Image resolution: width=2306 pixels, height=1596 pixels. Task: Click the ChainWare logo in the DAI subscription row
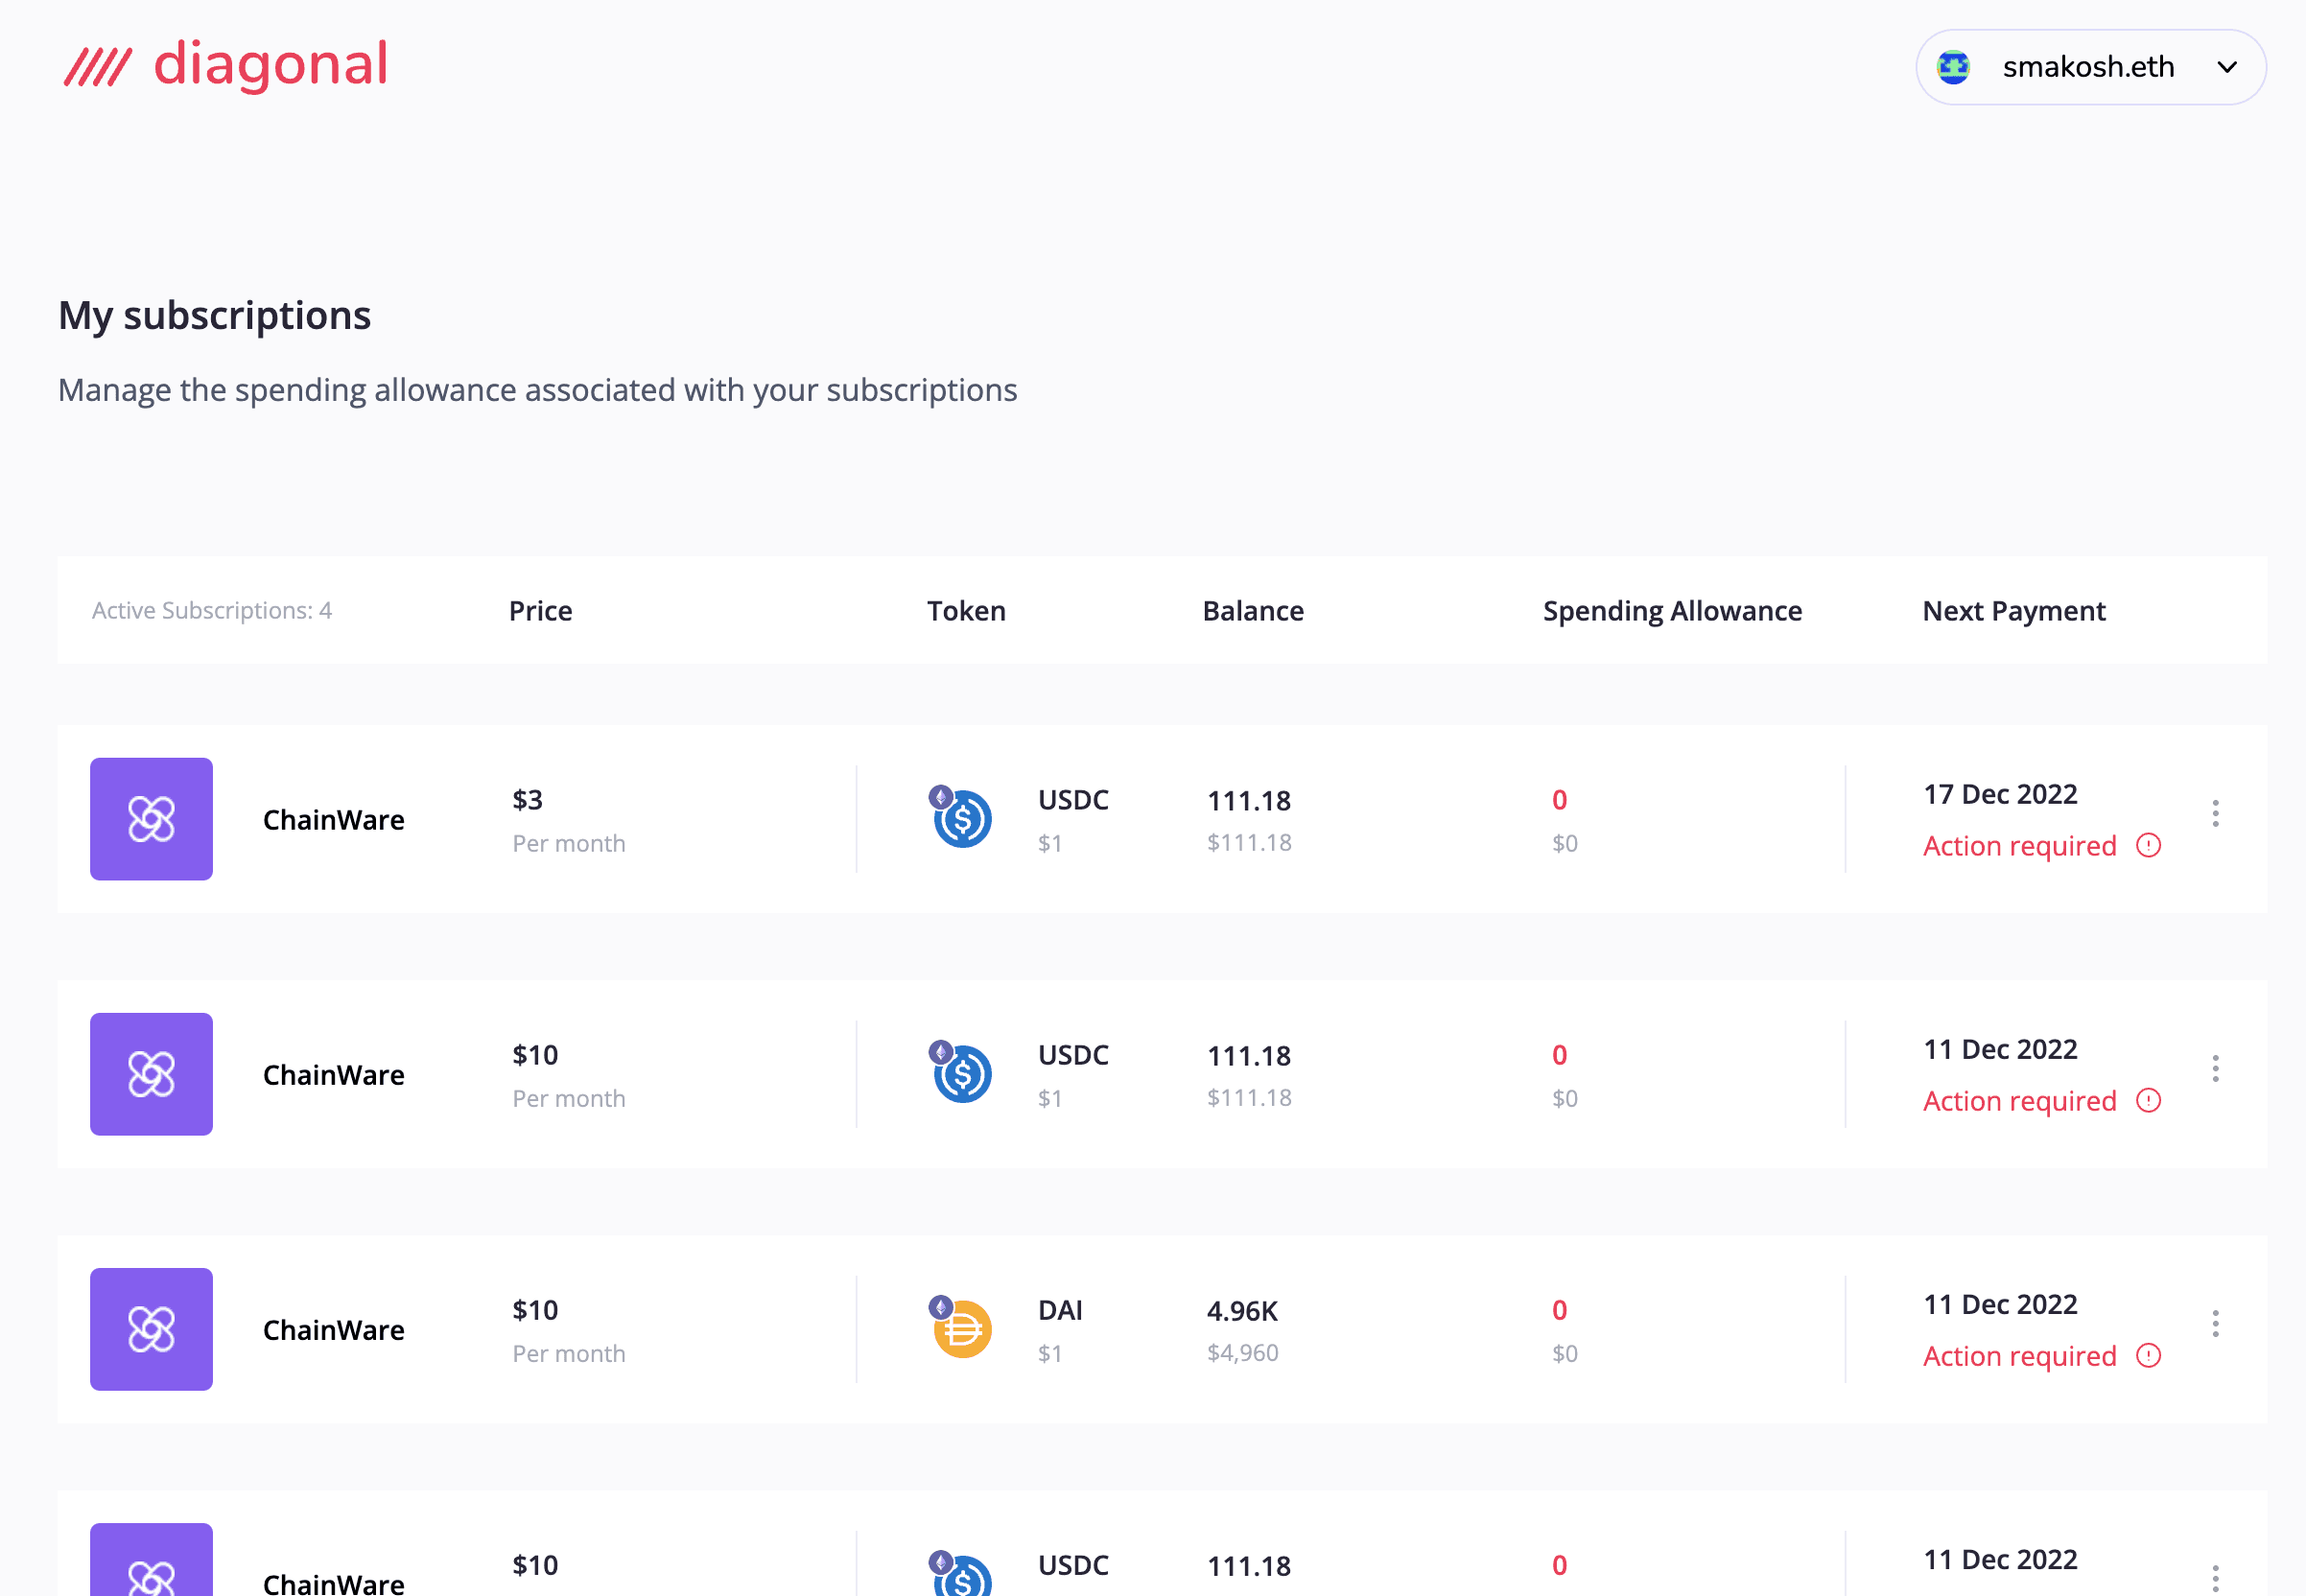(x=151, y=1329)
